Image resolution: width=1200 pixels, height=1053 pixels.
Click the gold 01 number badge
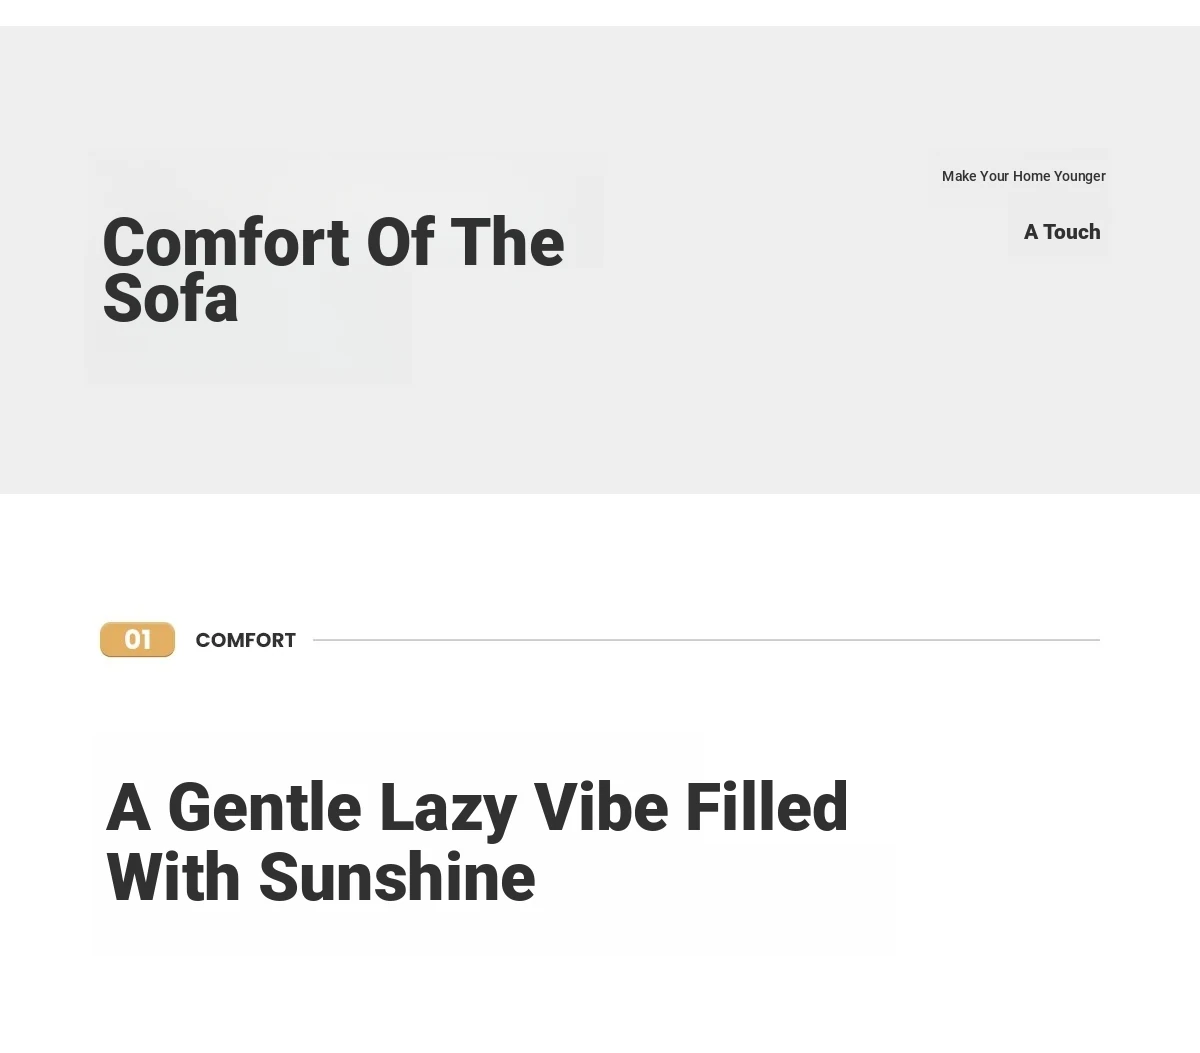tap(137, 640)
